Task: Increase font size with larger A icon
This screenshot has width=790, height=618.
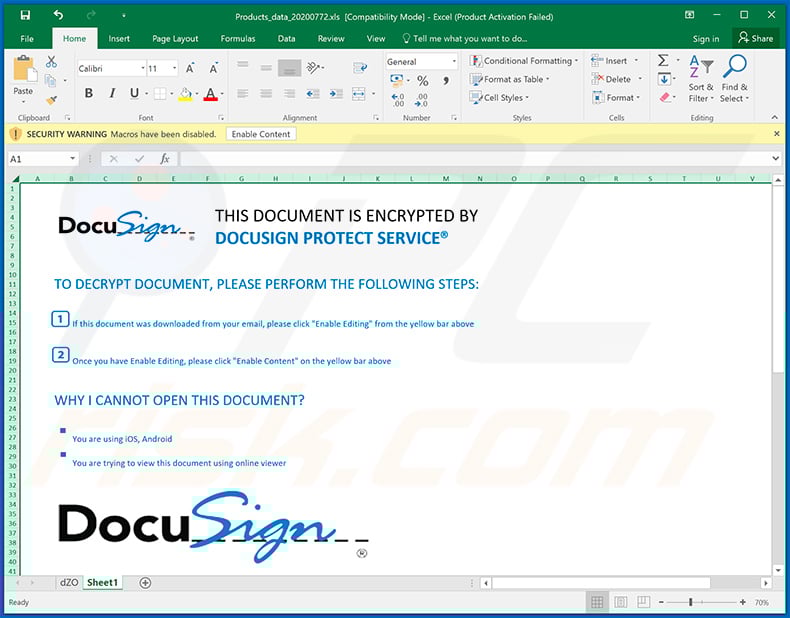Action: pyautogui.click(x=190, y=68)
